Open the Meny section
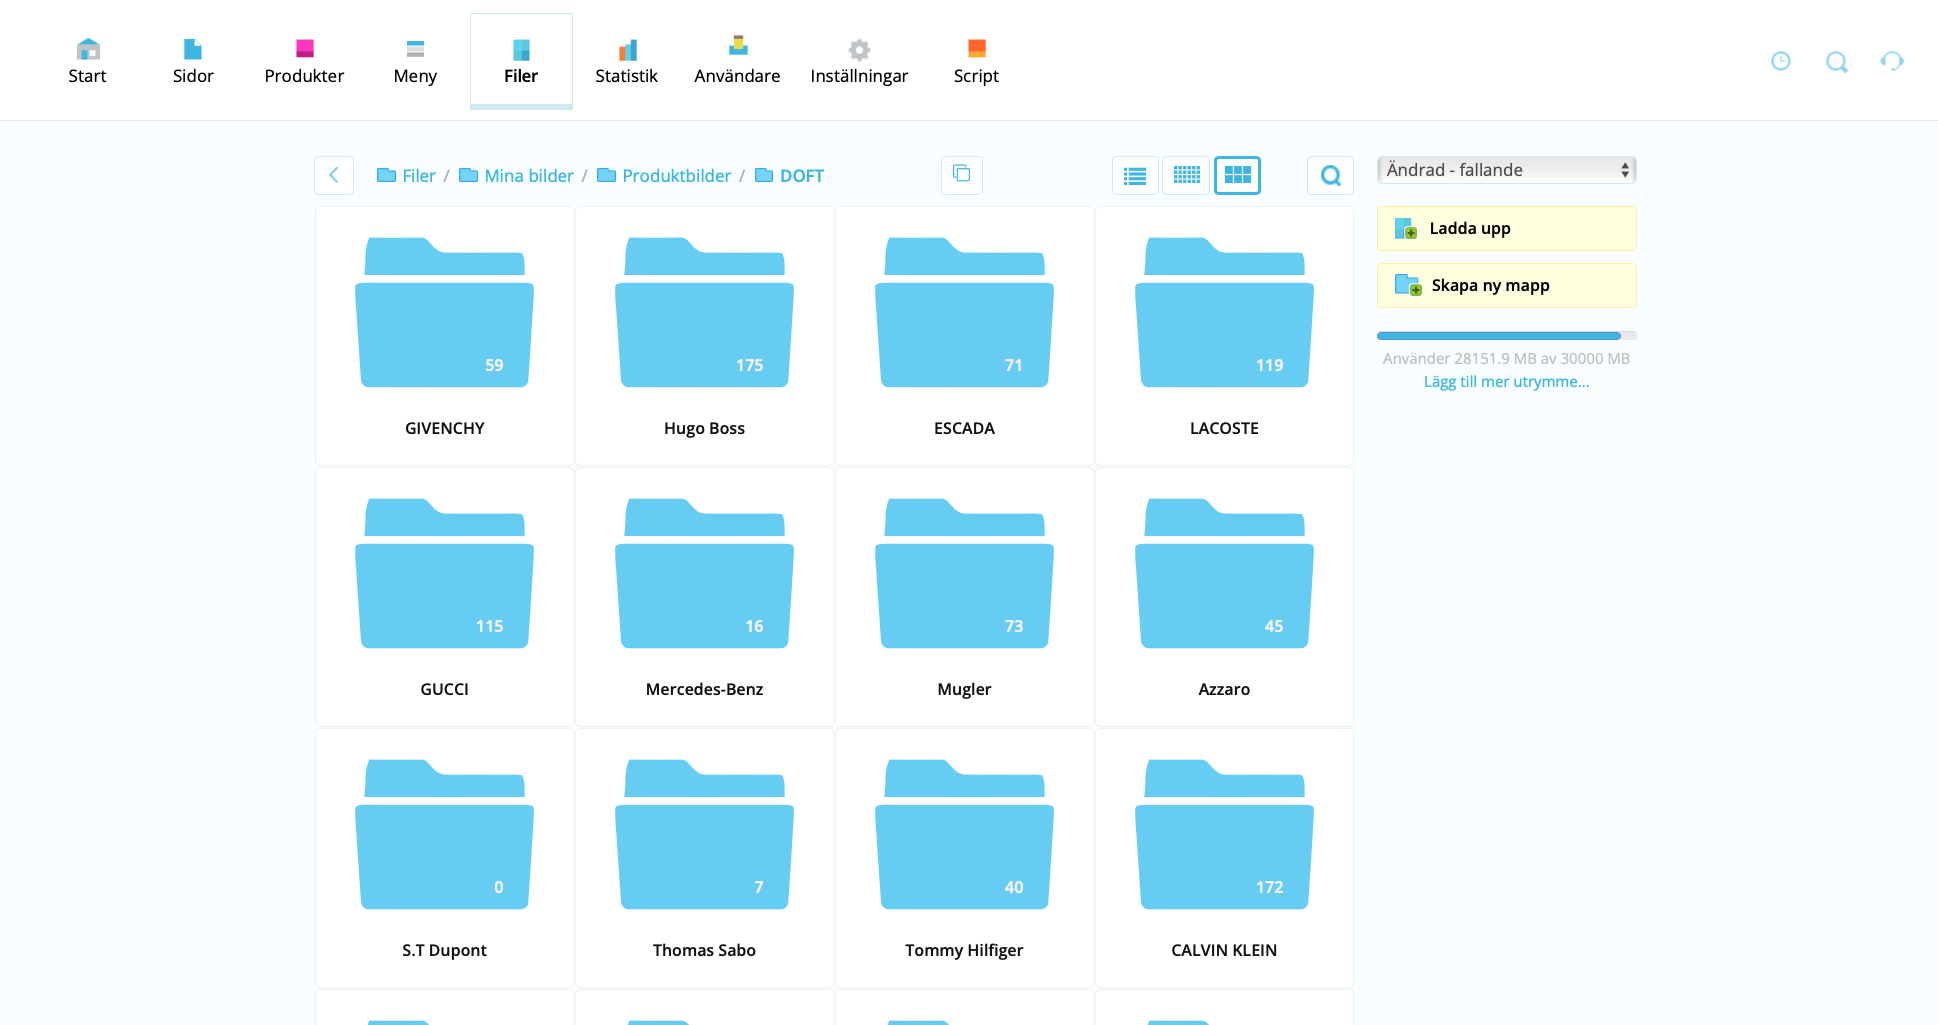This screenshot has height=1025, width=1938. pos(415,61)
